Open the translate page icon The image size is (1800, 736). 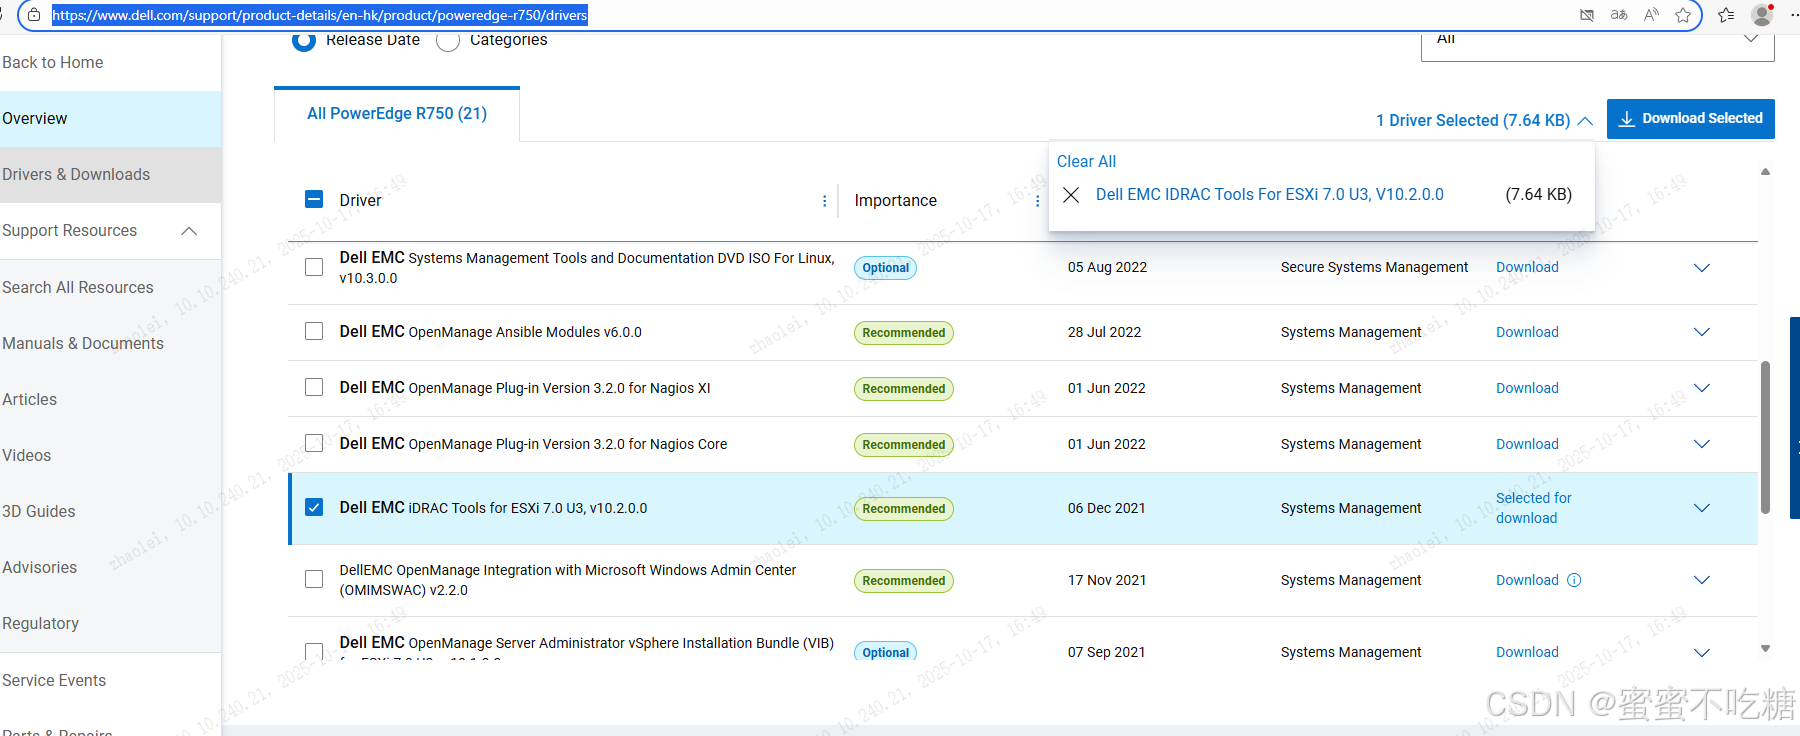pyautogui.click(x=1619, y=15)
